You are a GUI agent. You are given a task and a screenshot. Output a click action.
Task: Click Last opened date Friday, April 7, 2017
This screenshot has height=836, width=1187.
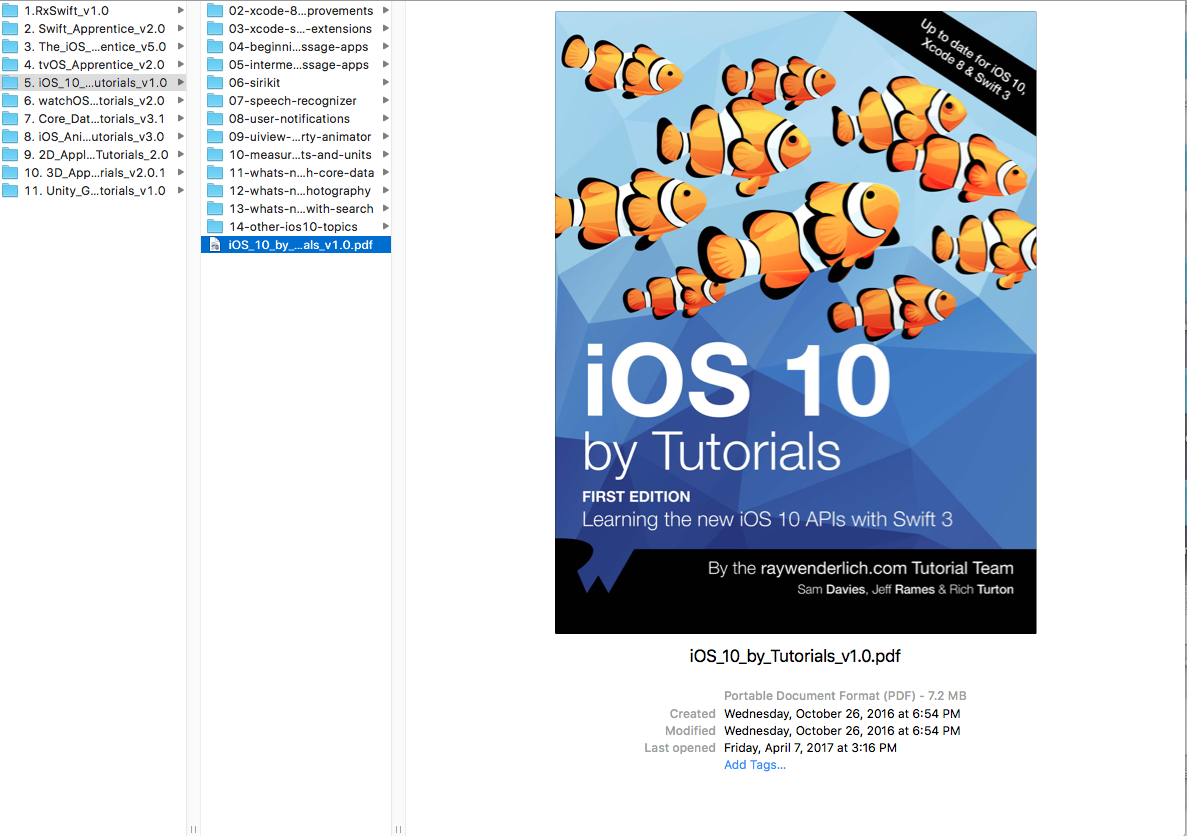click(810, 747)
